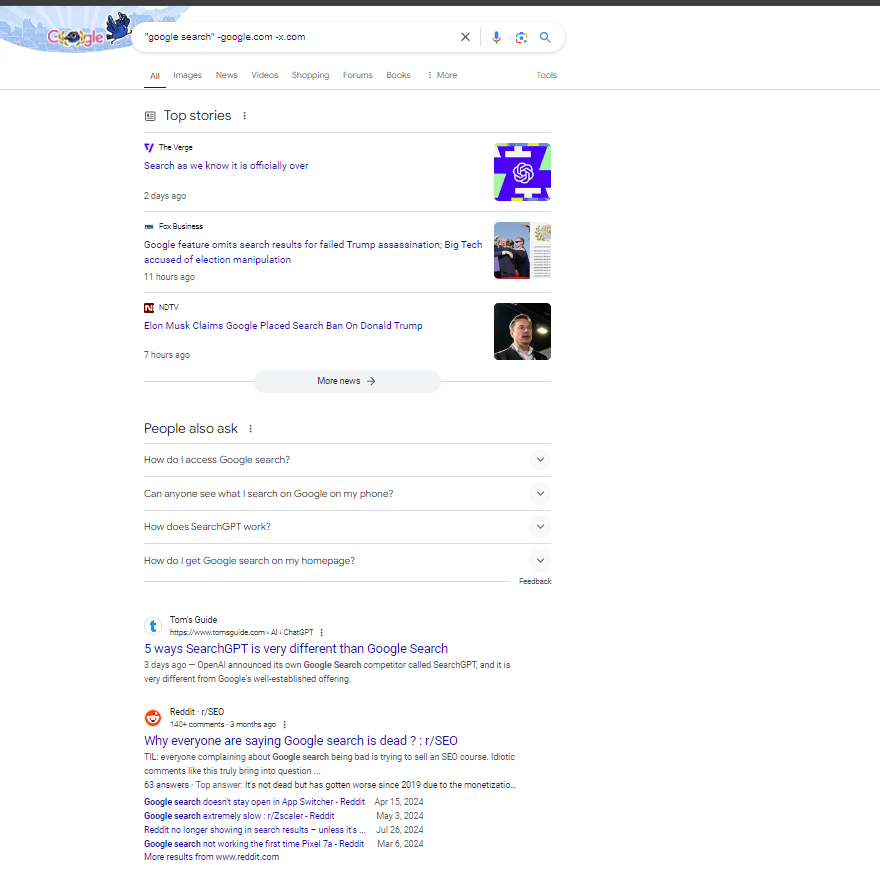Screen dimensions: 880x882
Task: Click the Reddit site favicon
Action: [x=153, y=718]
